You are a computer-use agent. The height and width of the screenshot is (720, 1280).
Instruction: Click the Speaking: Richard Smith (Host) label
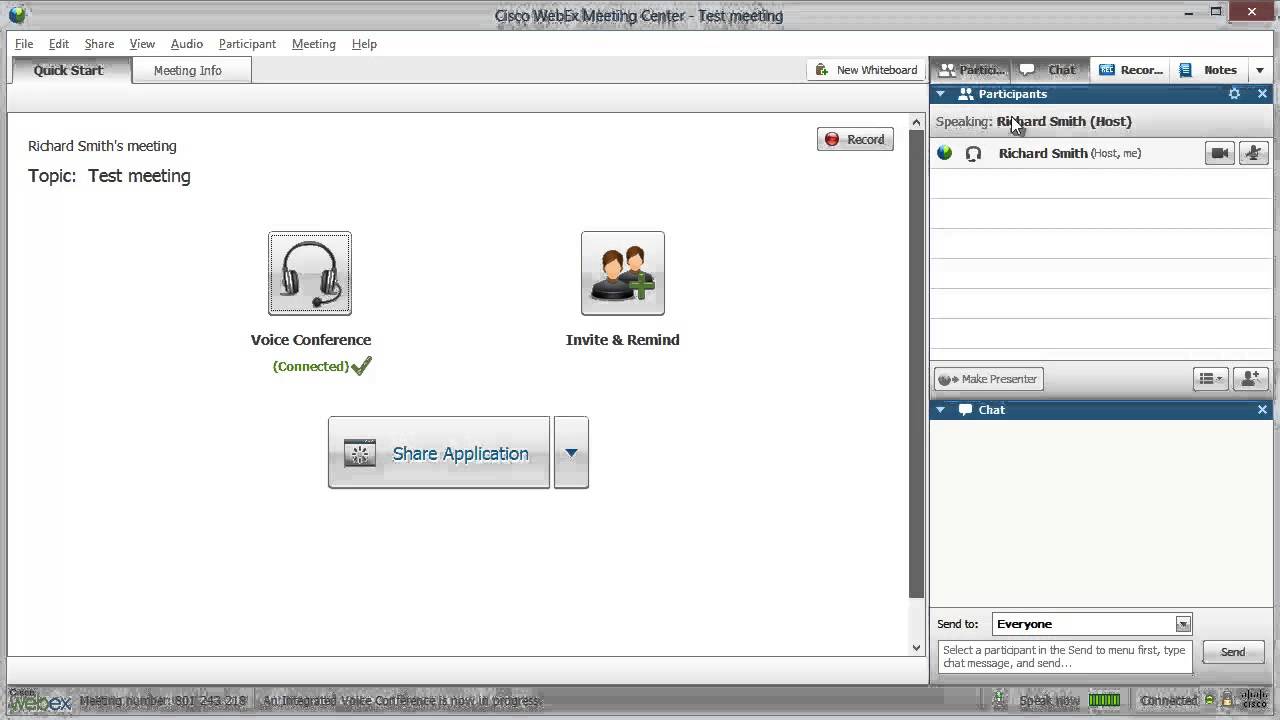coord(1034,121)
